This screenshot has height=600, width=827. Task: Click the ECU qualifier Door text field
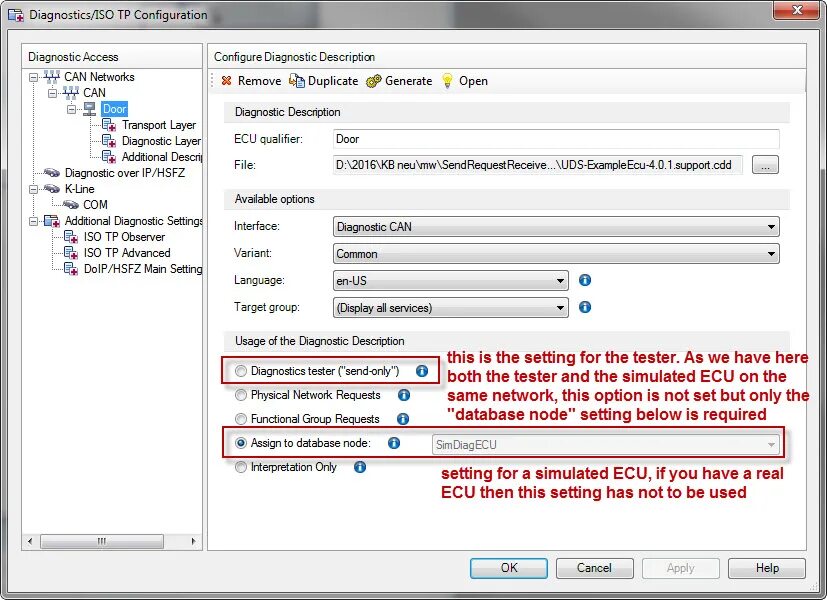click(x=556, y=139)
